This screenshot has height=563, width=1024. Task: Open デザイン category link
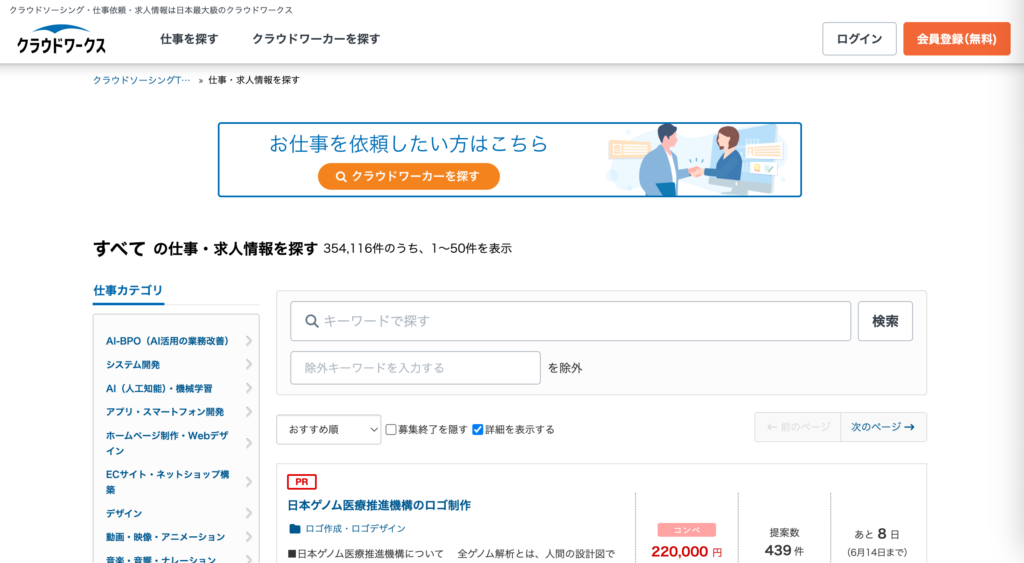point(124,513)
